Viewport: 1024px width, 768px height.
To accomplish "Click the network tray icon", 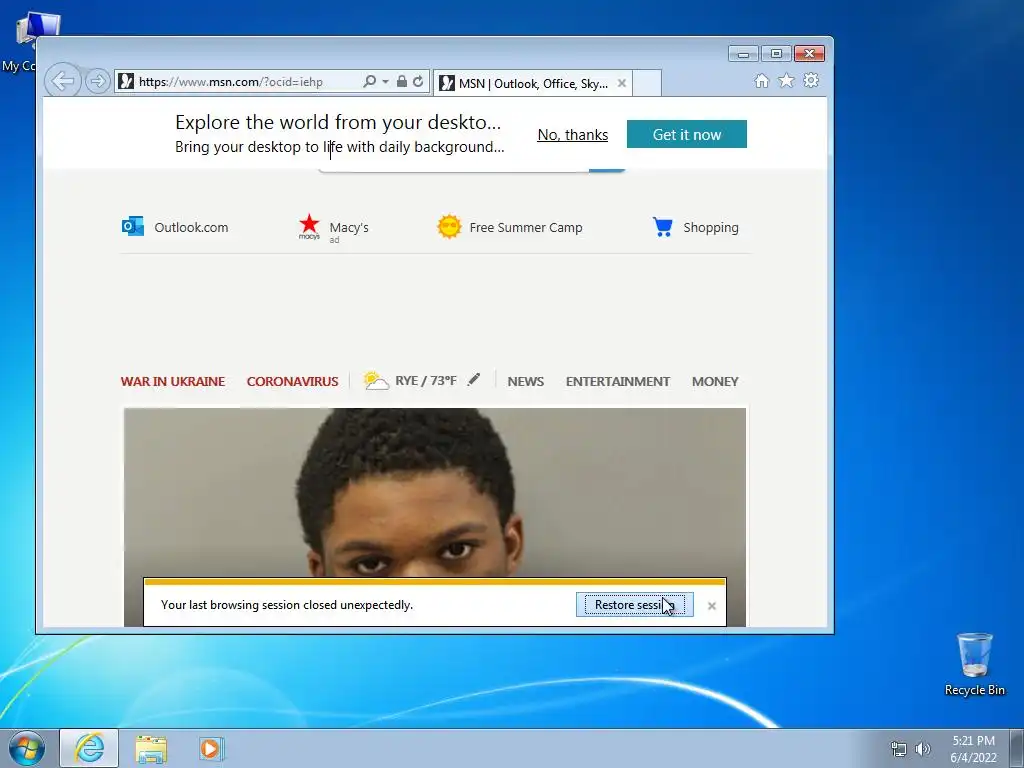I will pos(899,749).
